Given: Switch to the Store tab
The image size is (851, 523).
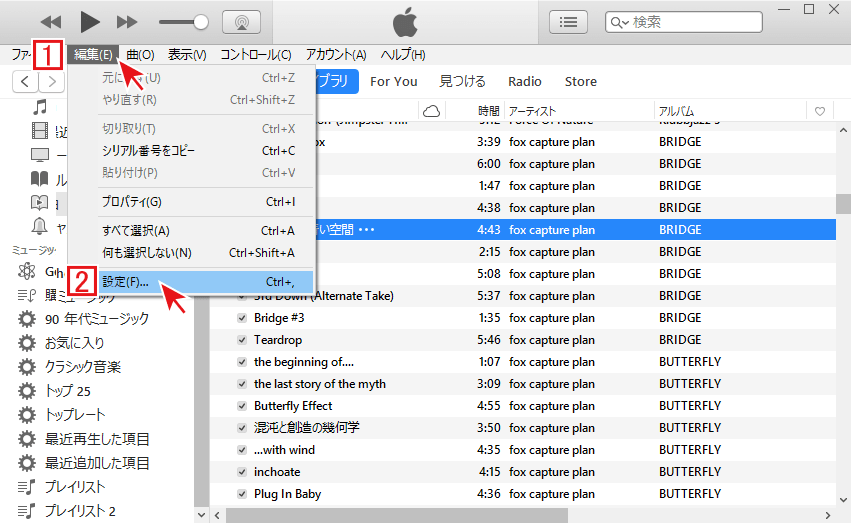Looking at the screenshot, I should tap(580, 81).
